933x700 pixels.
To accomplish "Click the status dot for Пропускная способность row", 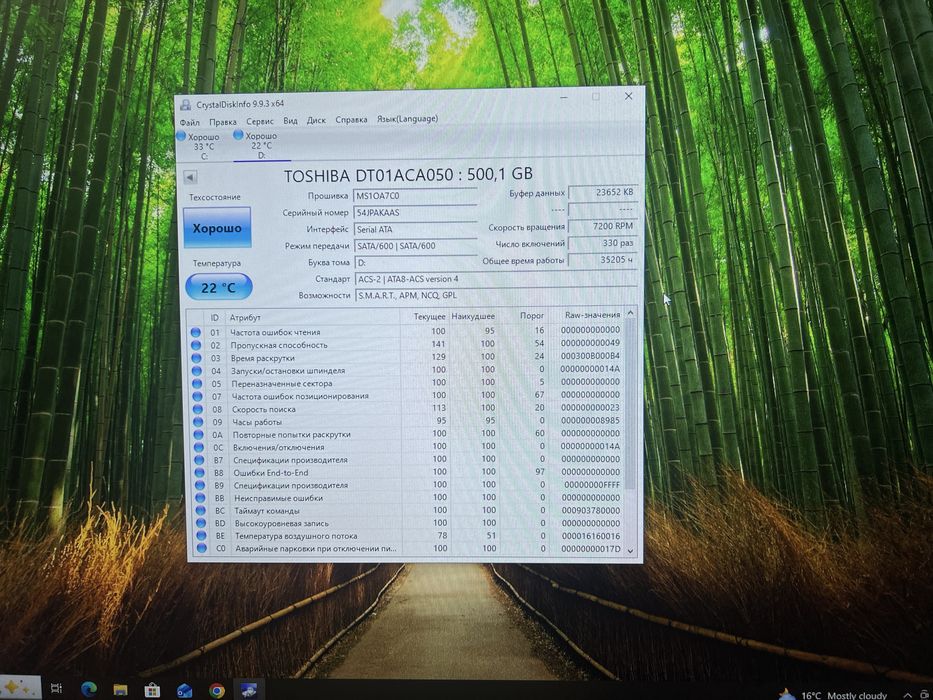I will click(196, 345).
